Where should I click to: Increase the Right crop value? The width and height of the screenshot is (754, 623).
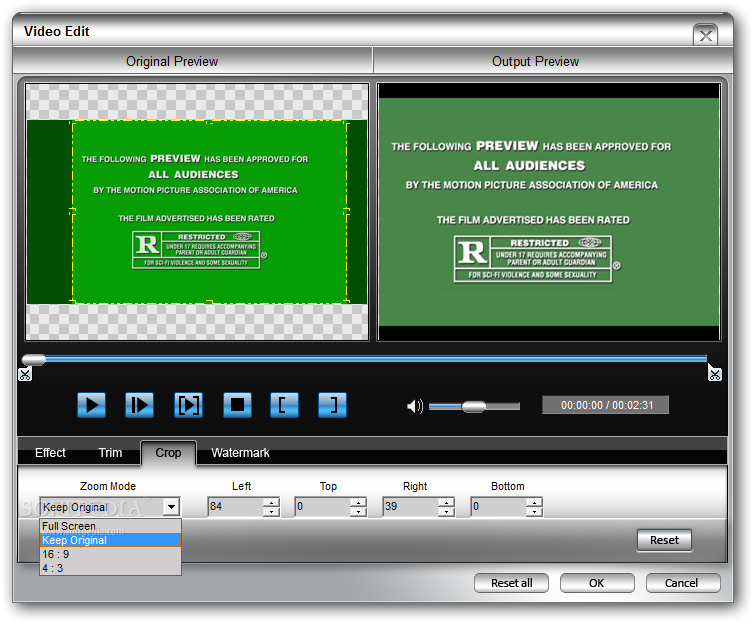446,502
